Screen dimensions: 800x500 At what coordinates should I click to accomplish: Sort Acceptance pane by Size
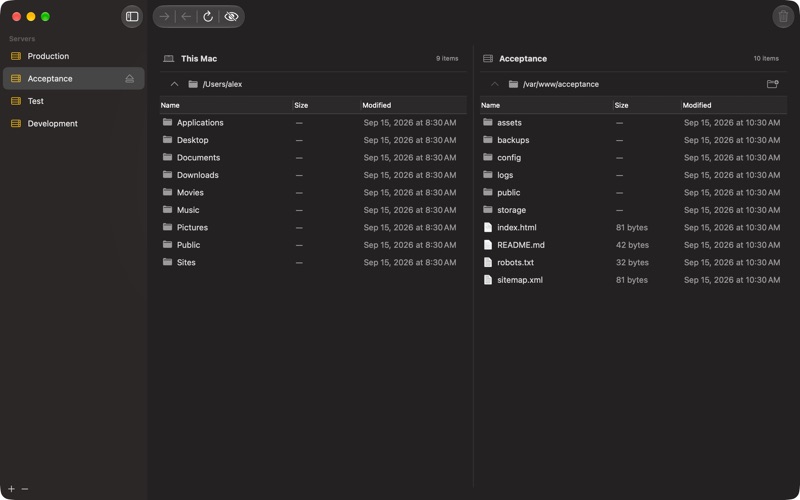coord(647,105)
